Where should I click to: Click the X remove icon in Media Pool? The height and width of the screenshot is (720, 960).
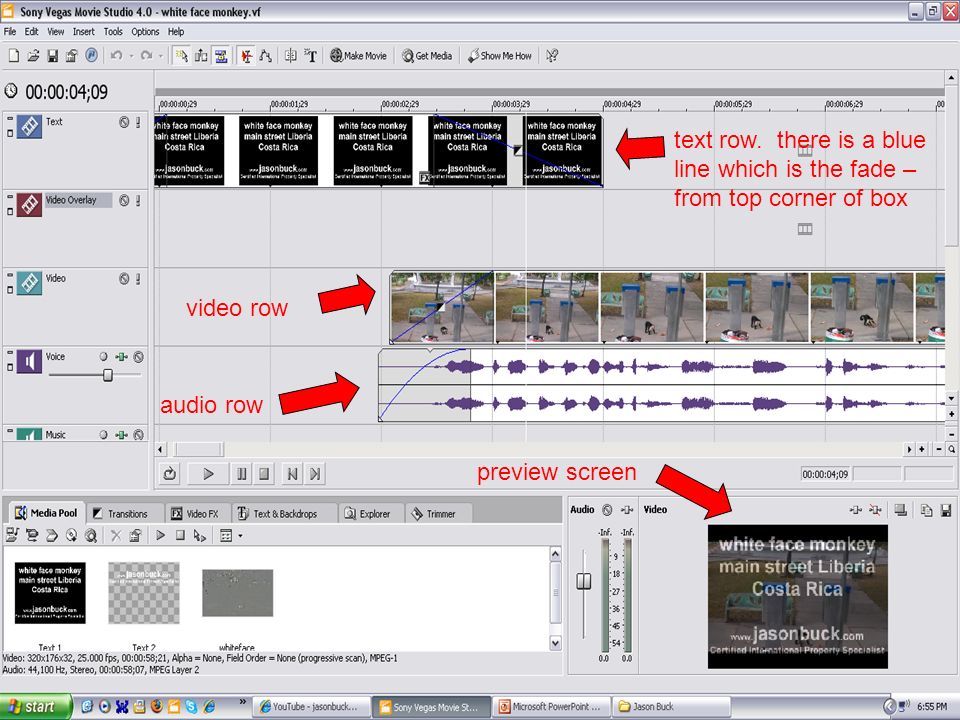(x=116, y=536)
